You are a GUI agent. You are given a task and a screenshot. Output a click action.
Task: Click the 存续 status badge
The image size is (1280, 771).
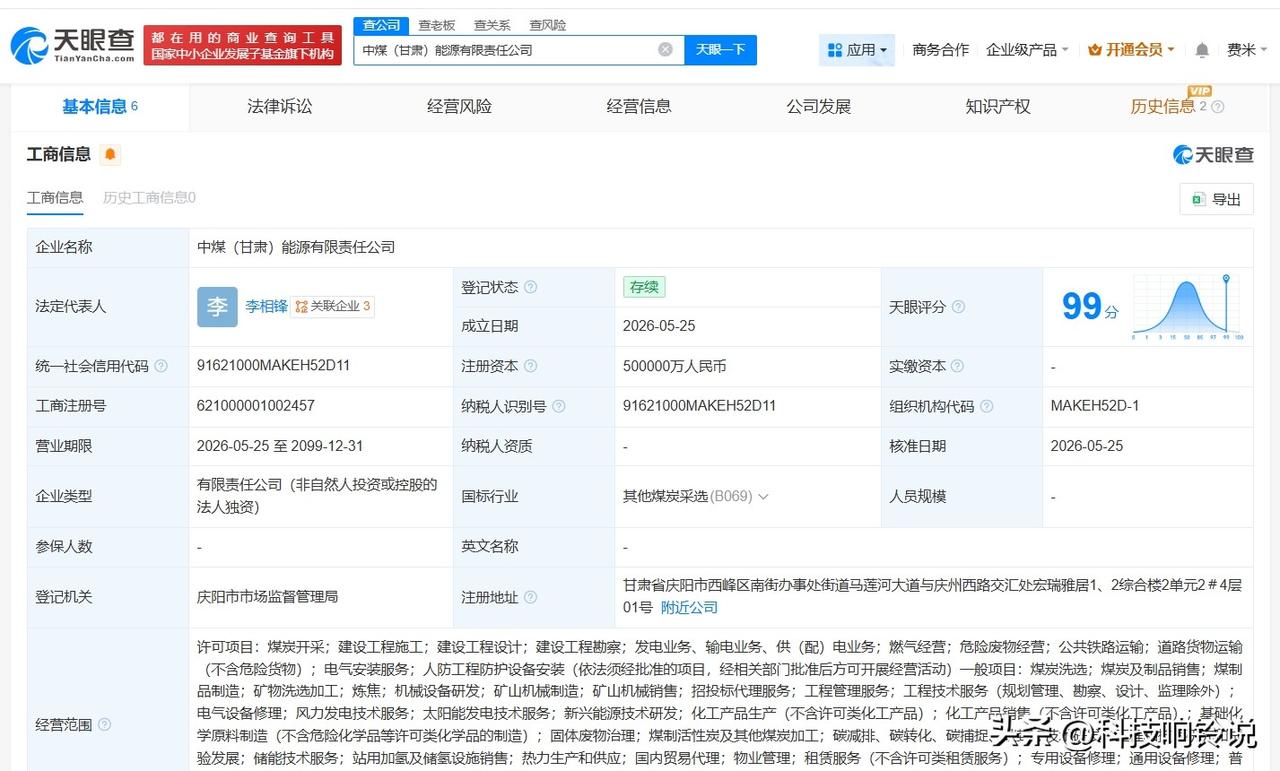pos(644,287)
